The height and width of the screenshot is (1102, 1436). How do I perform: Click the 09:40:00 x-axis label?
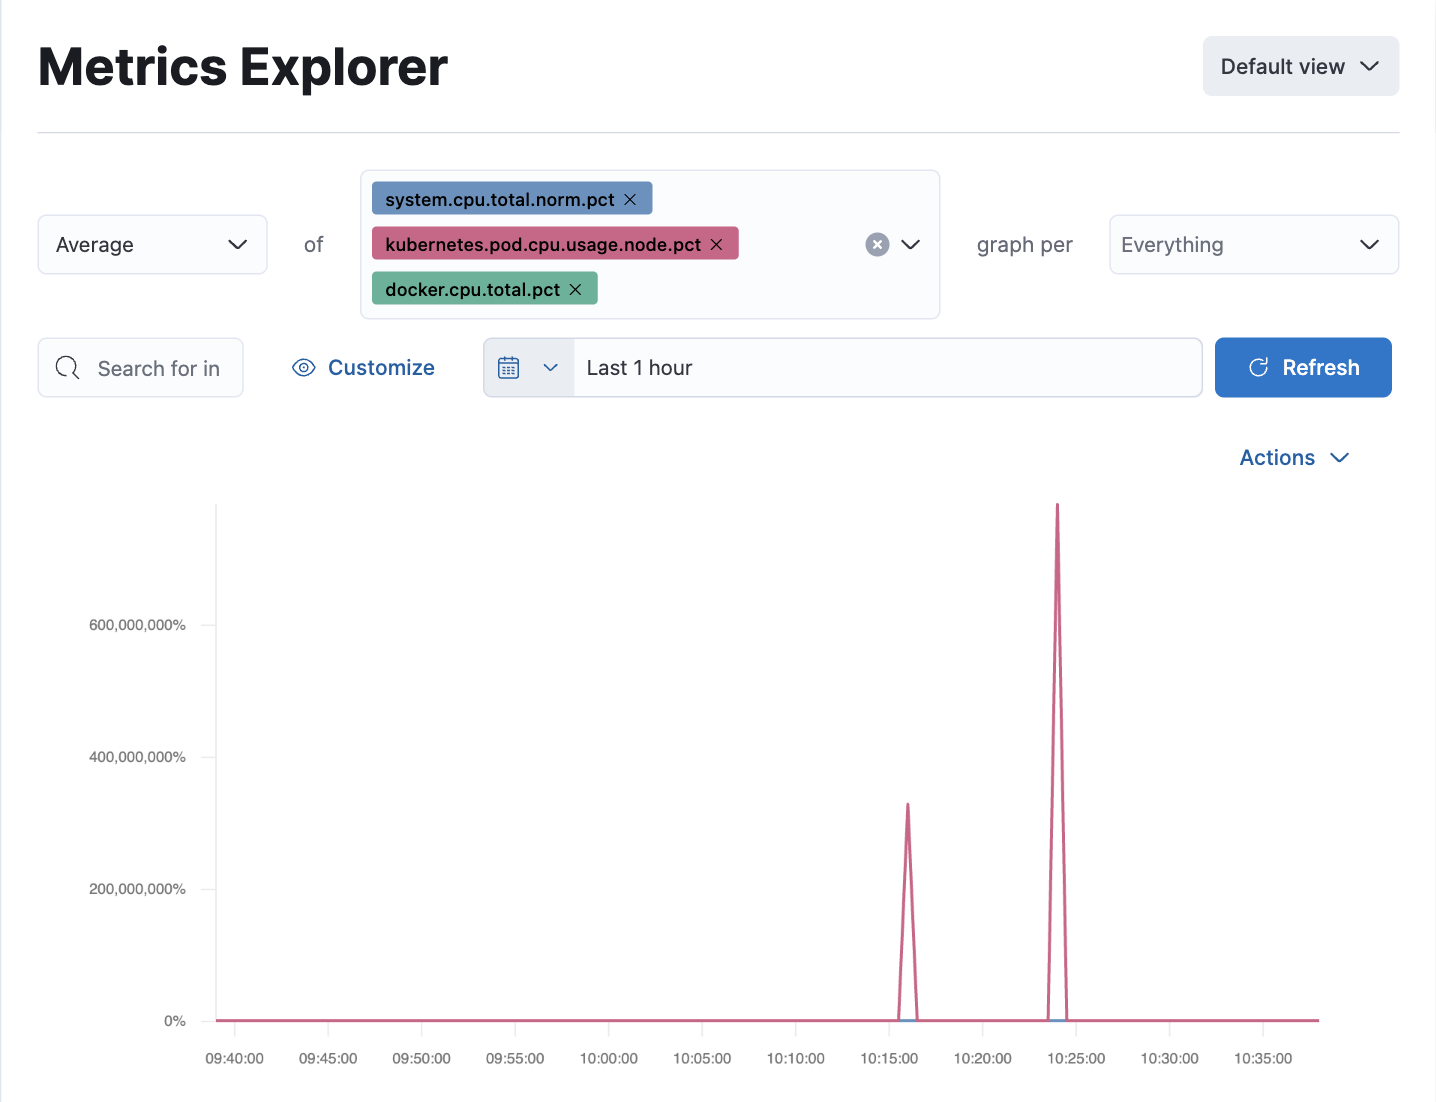[x=235, y=1059]
